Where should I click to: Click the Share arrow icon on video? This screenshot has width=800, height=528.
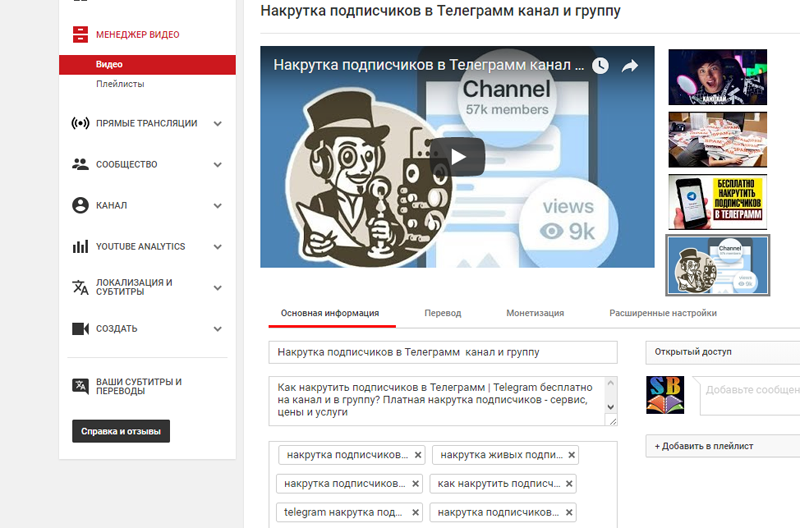630,65
